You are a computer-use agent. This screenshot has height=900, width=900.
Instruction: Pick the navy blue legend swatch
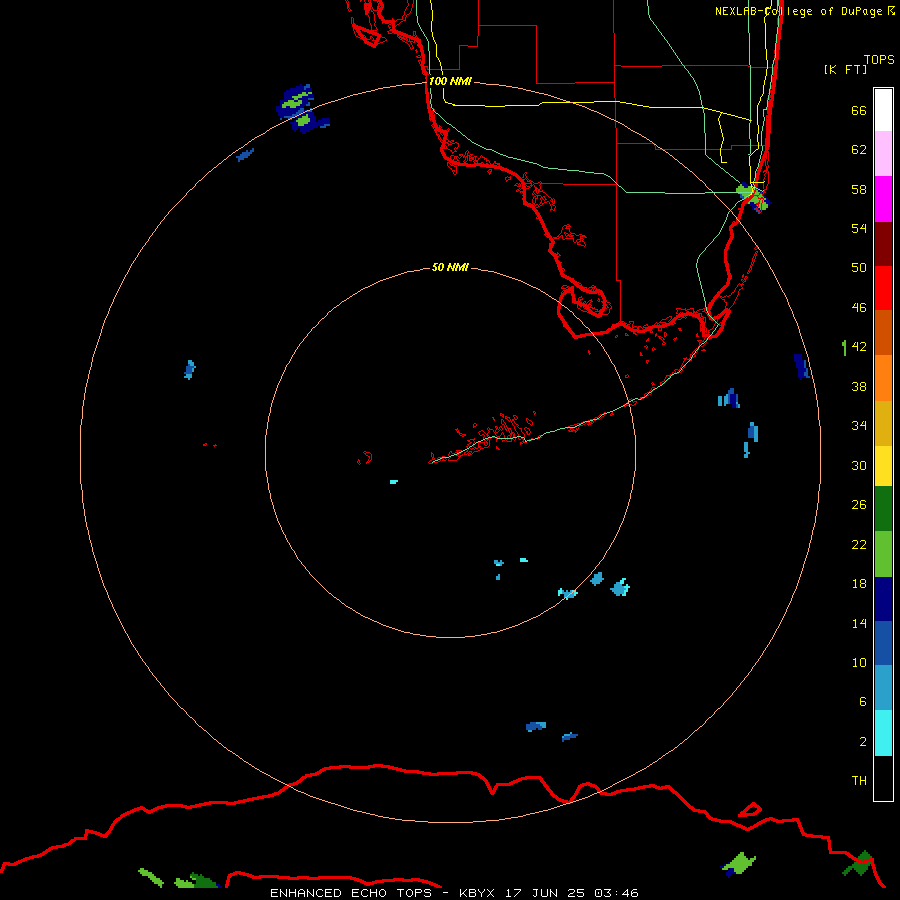pos(883,599)
